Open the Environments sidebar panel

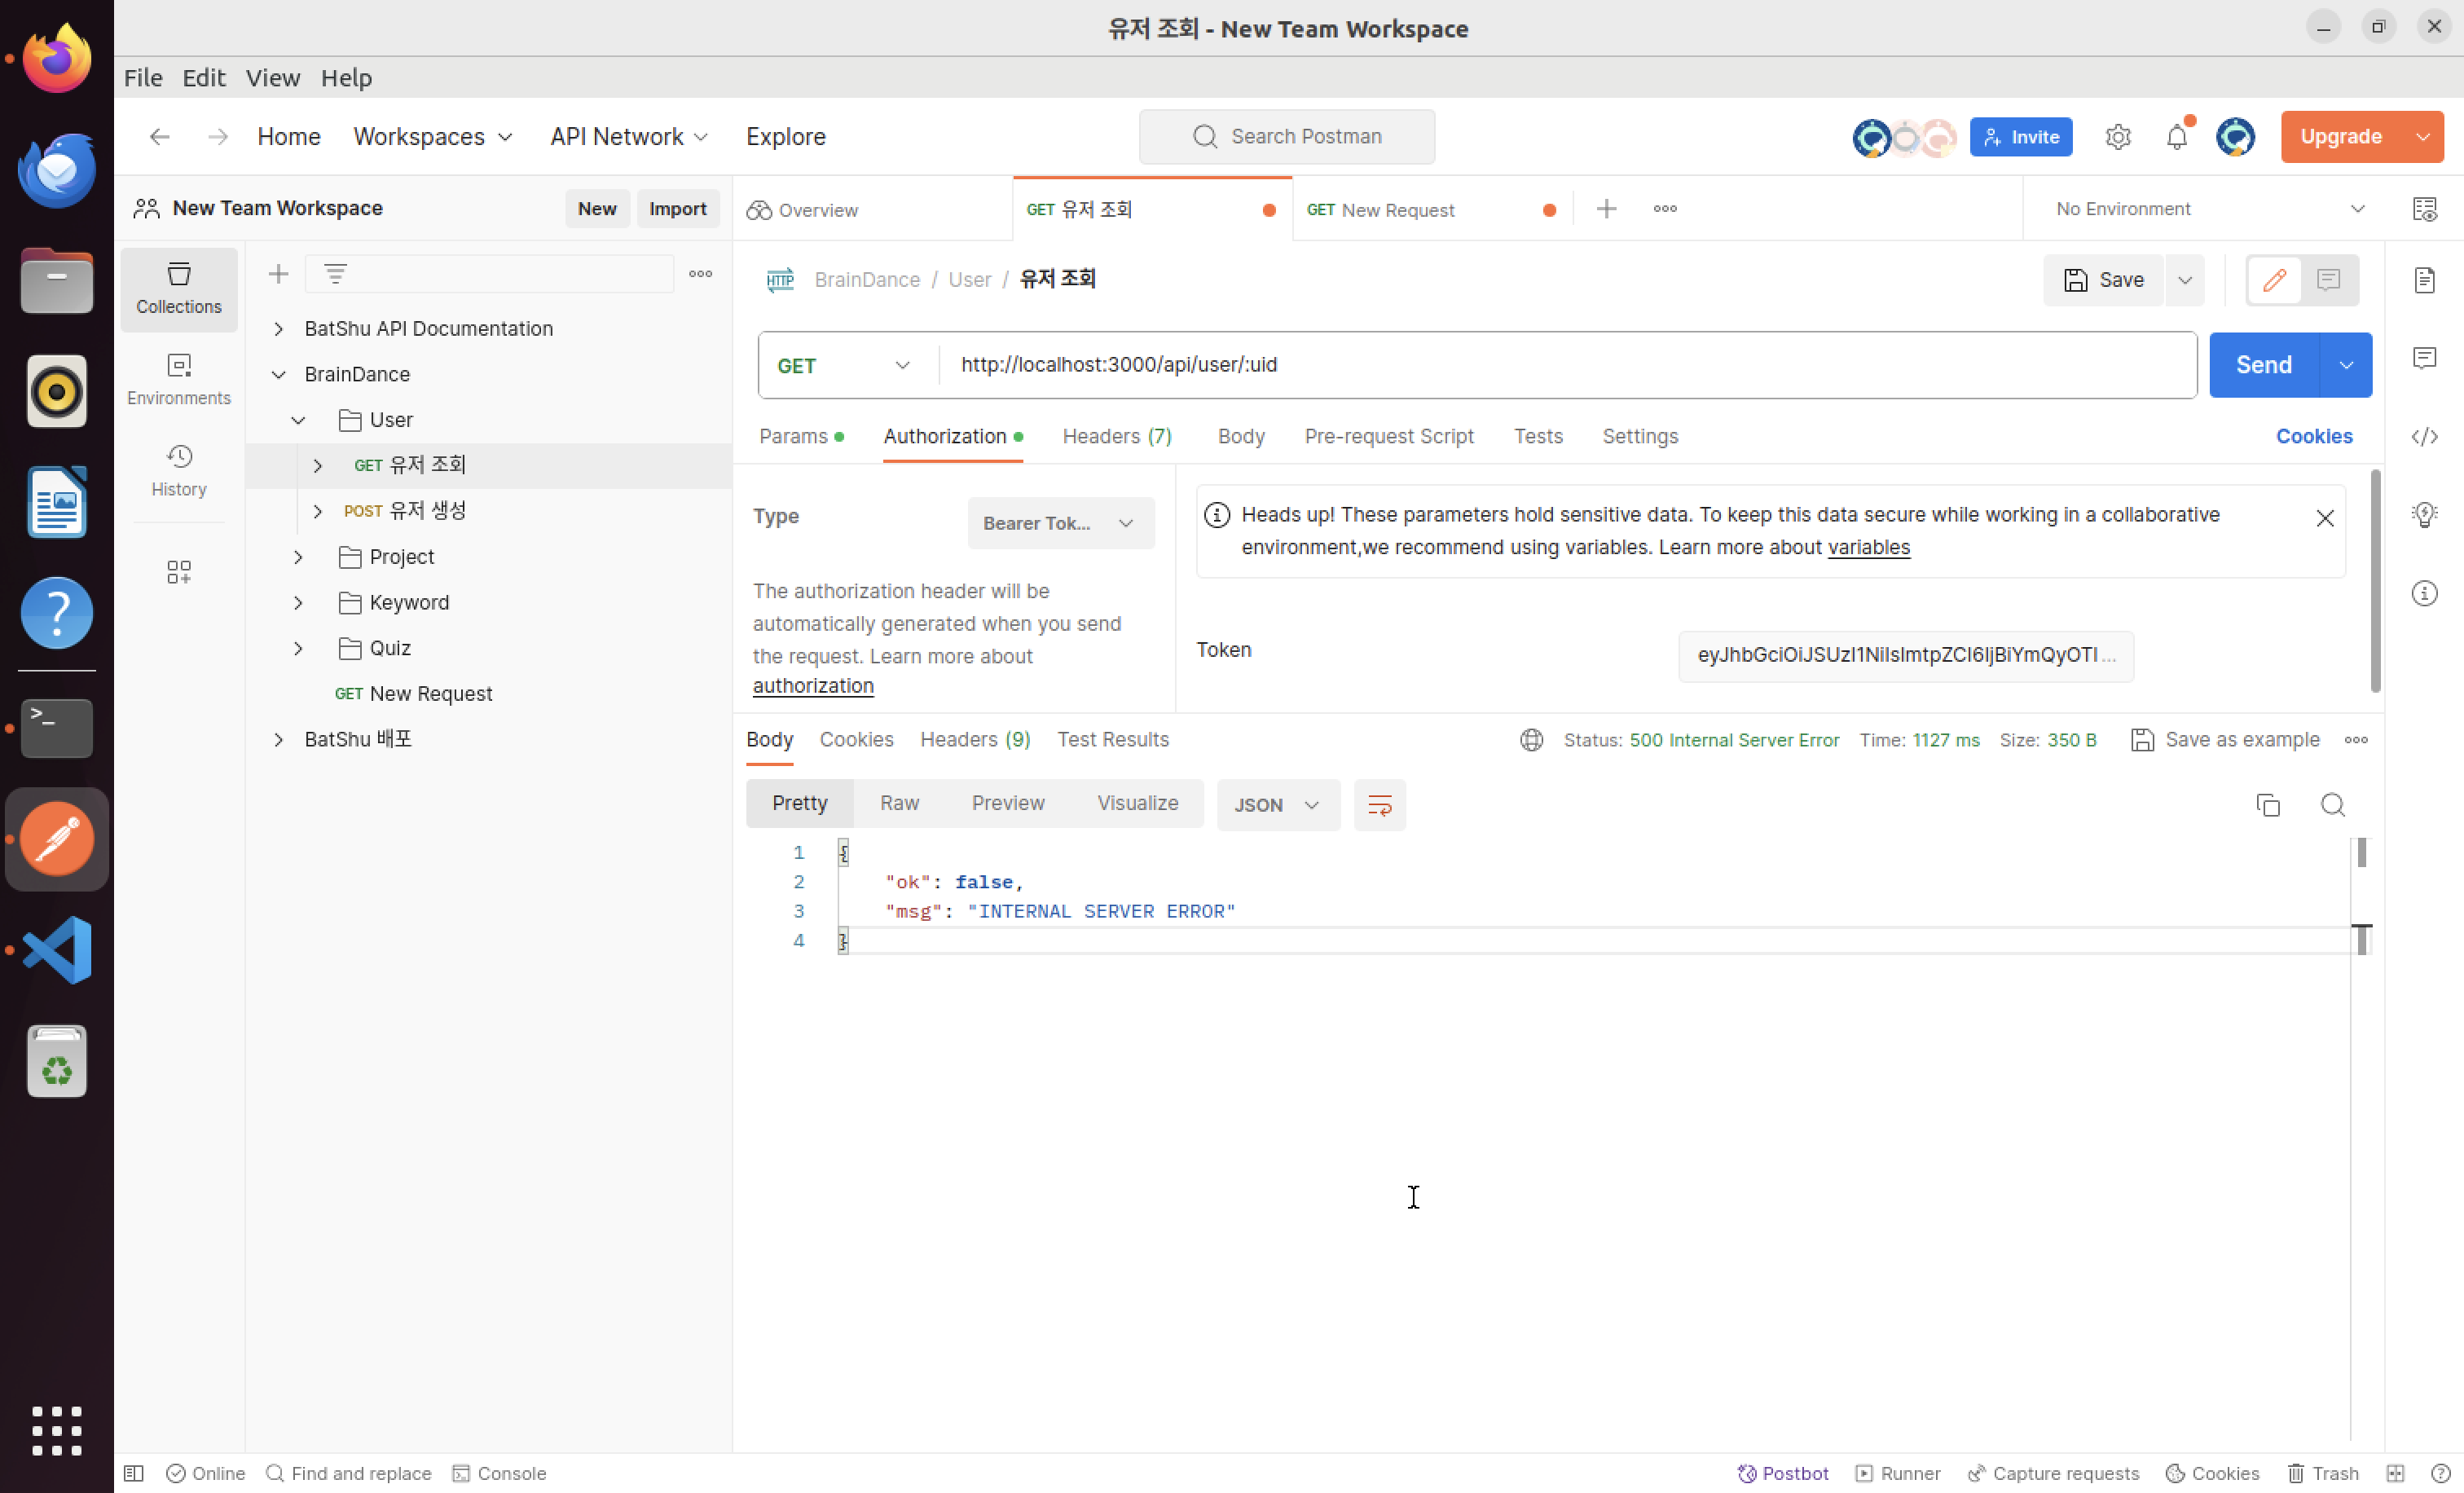click(179, 379)
